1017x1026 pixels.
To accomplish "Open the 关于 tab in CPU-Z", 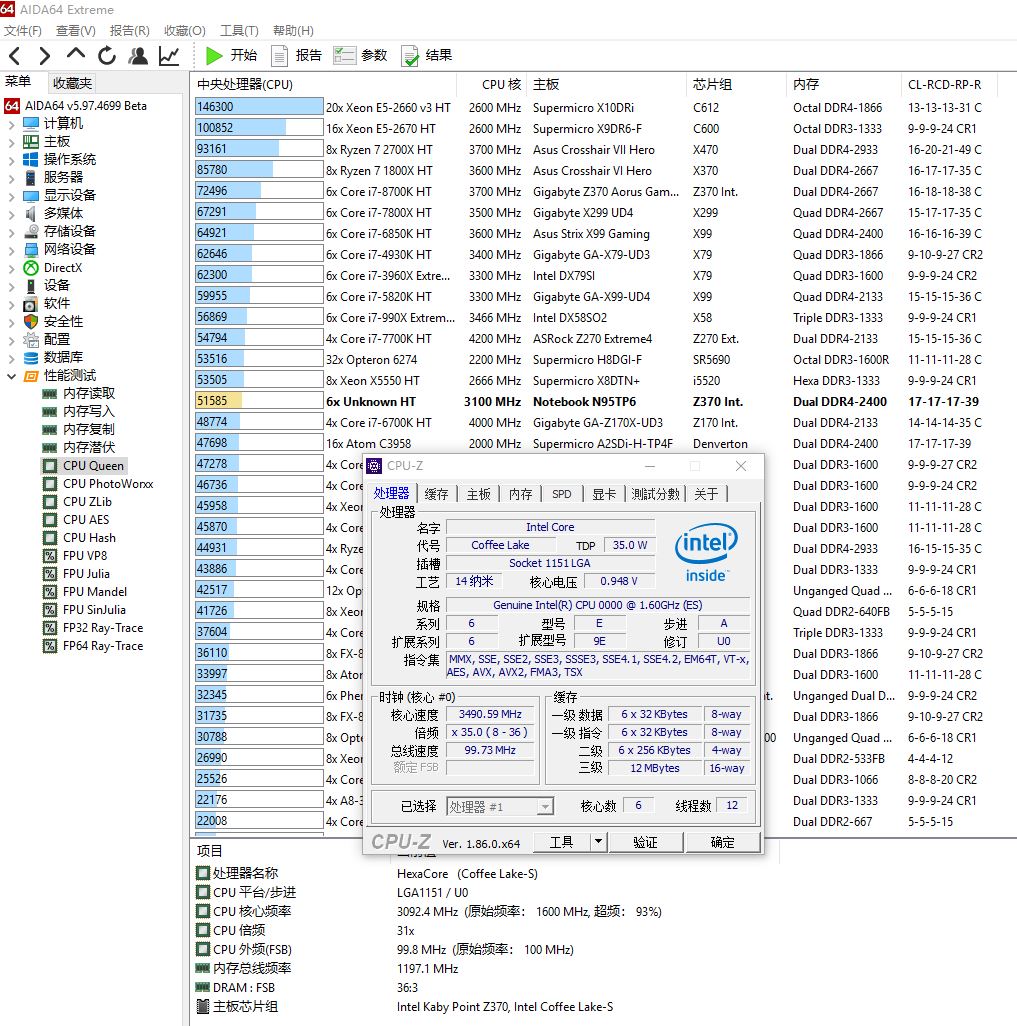I will pos(706,494).
